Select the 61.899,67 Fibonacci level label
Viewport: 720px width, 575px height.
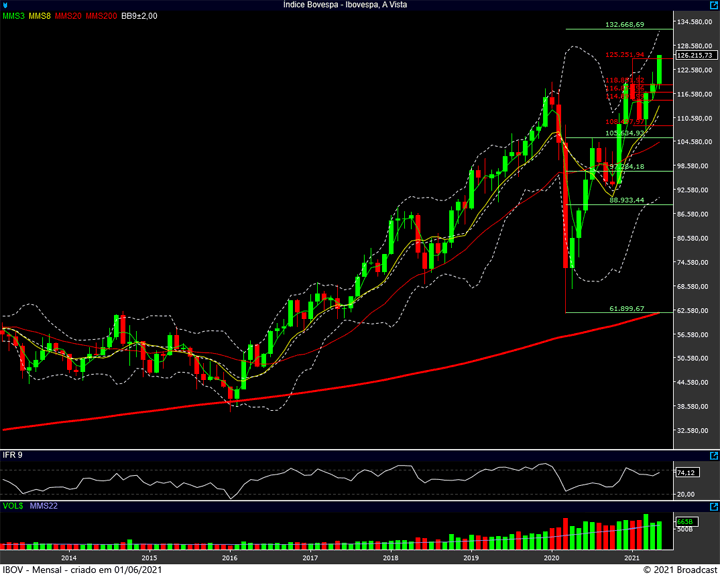(x=625, y=309)
